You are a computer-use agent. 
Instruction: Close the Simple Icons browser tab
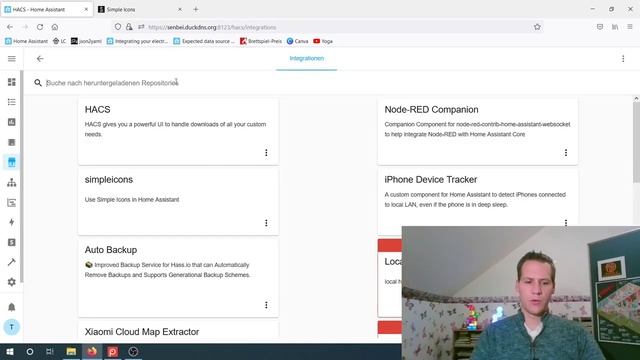click(180, 9)
